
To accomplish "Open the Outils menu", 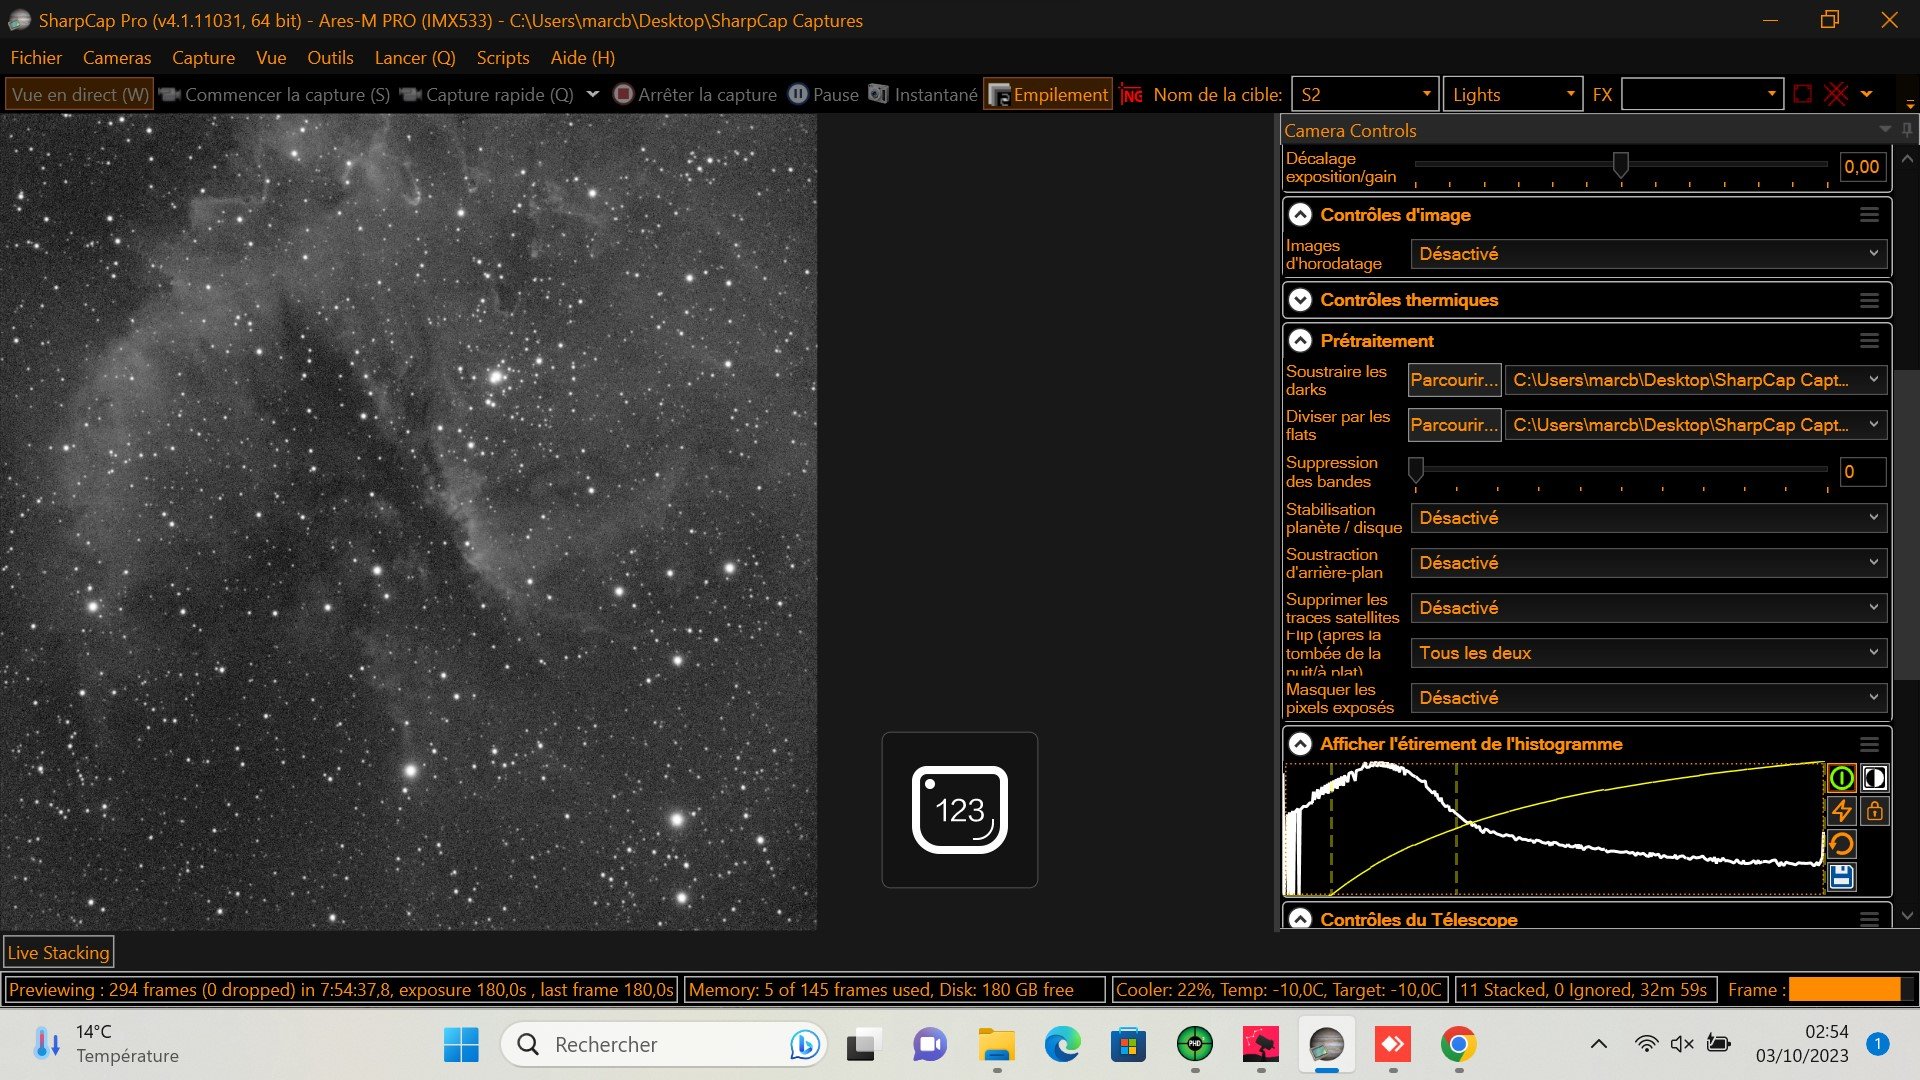I will [x=330, y=58].
